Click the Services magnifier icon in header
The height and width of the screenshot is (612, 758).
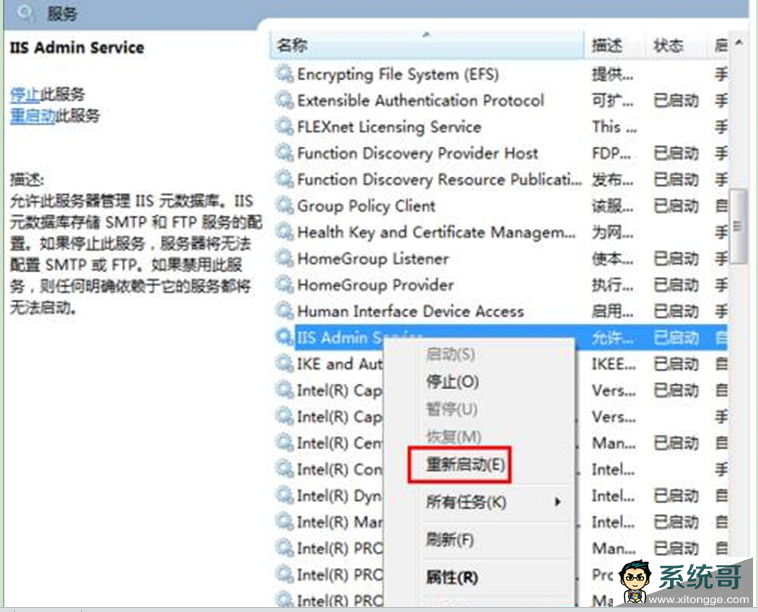[x=25, y=12]
